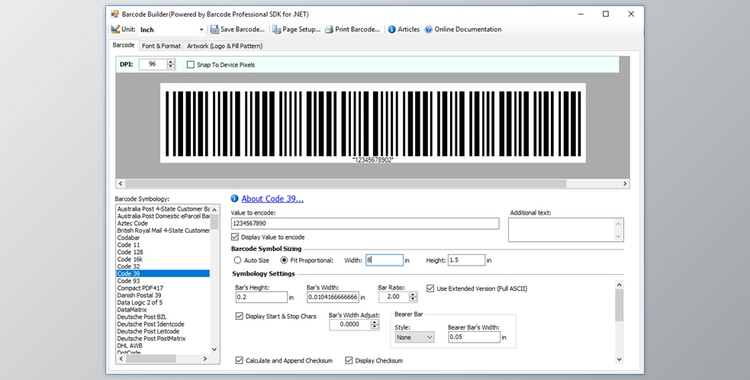This screenshot has width=750, height=380.
Task: Select the Auto Size radio button
Action: 237,260
